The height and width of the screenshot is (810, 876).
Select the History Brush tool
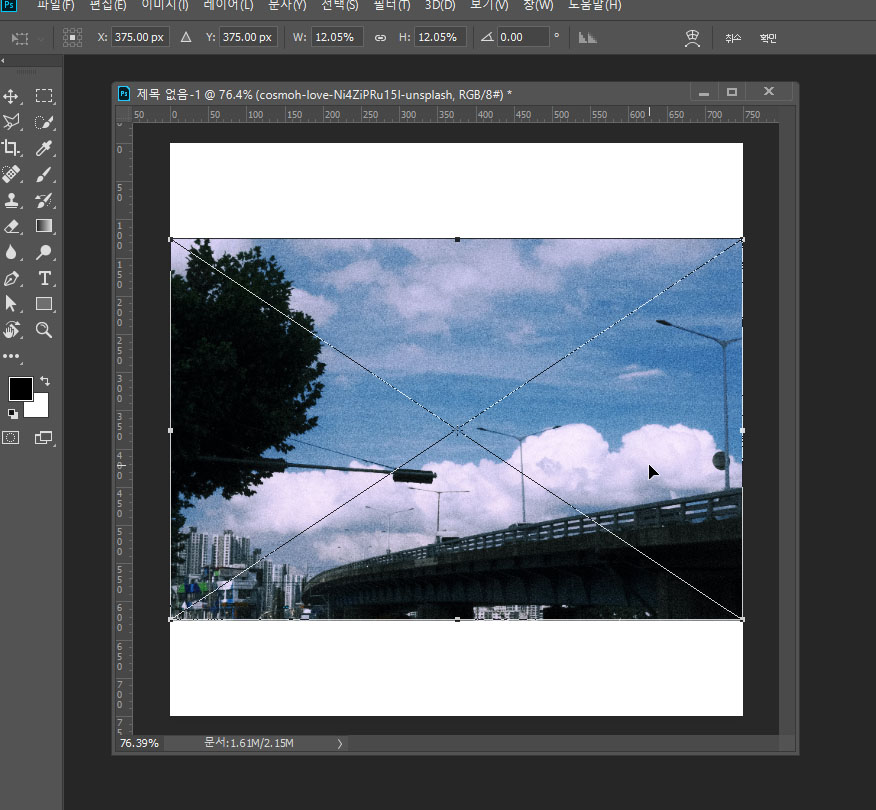tap(44, 200)
